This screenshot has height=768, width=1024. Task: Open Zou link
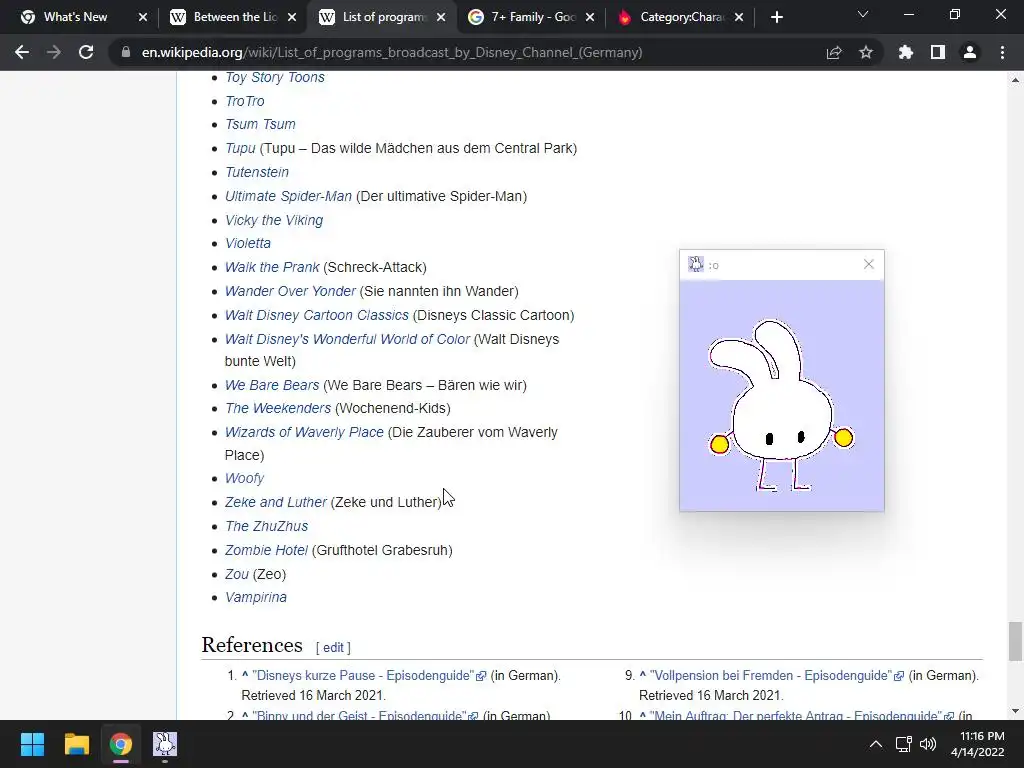(x=236, y=575)
